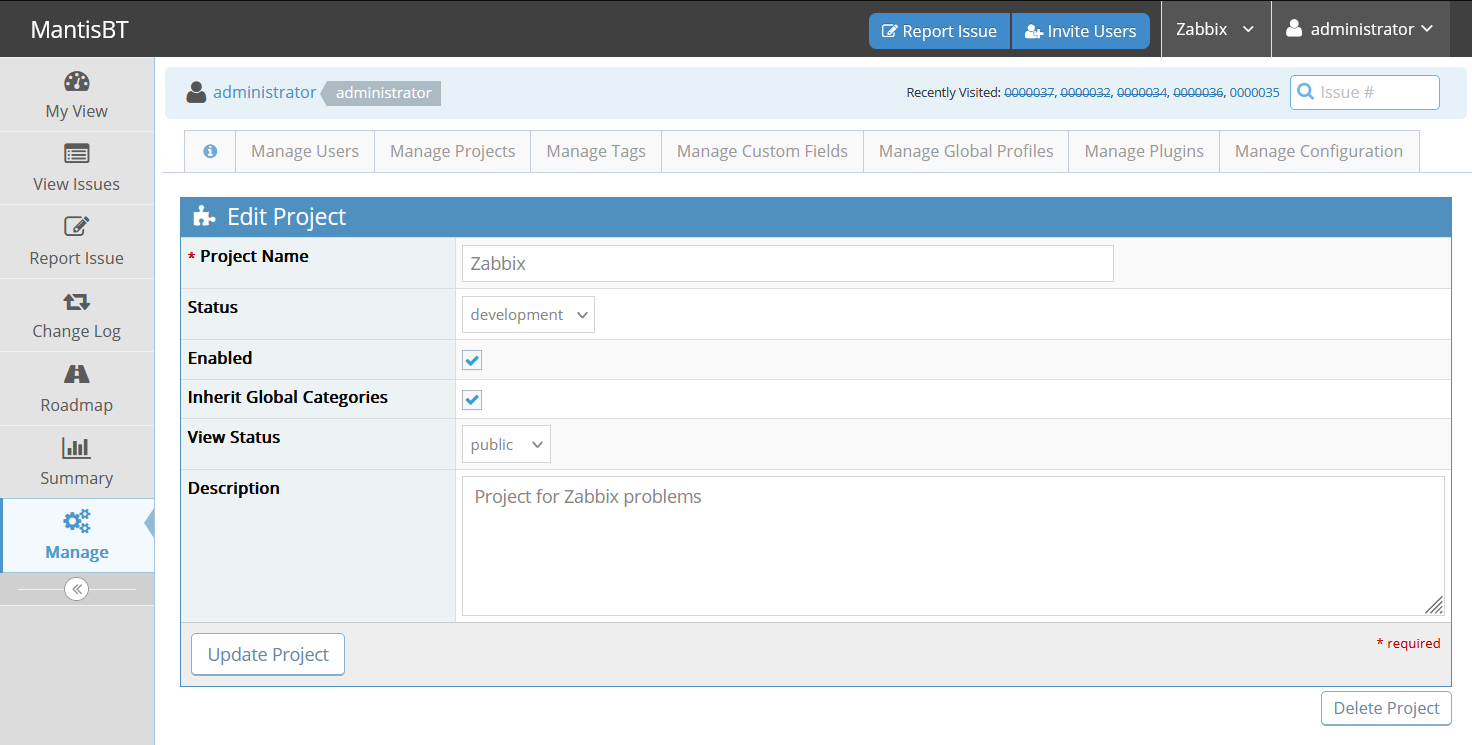Collapse the sidebar with the double-arrow icon
This screenshot has height=745, width=1472.
pyautogui.click(x=77, y=589)
